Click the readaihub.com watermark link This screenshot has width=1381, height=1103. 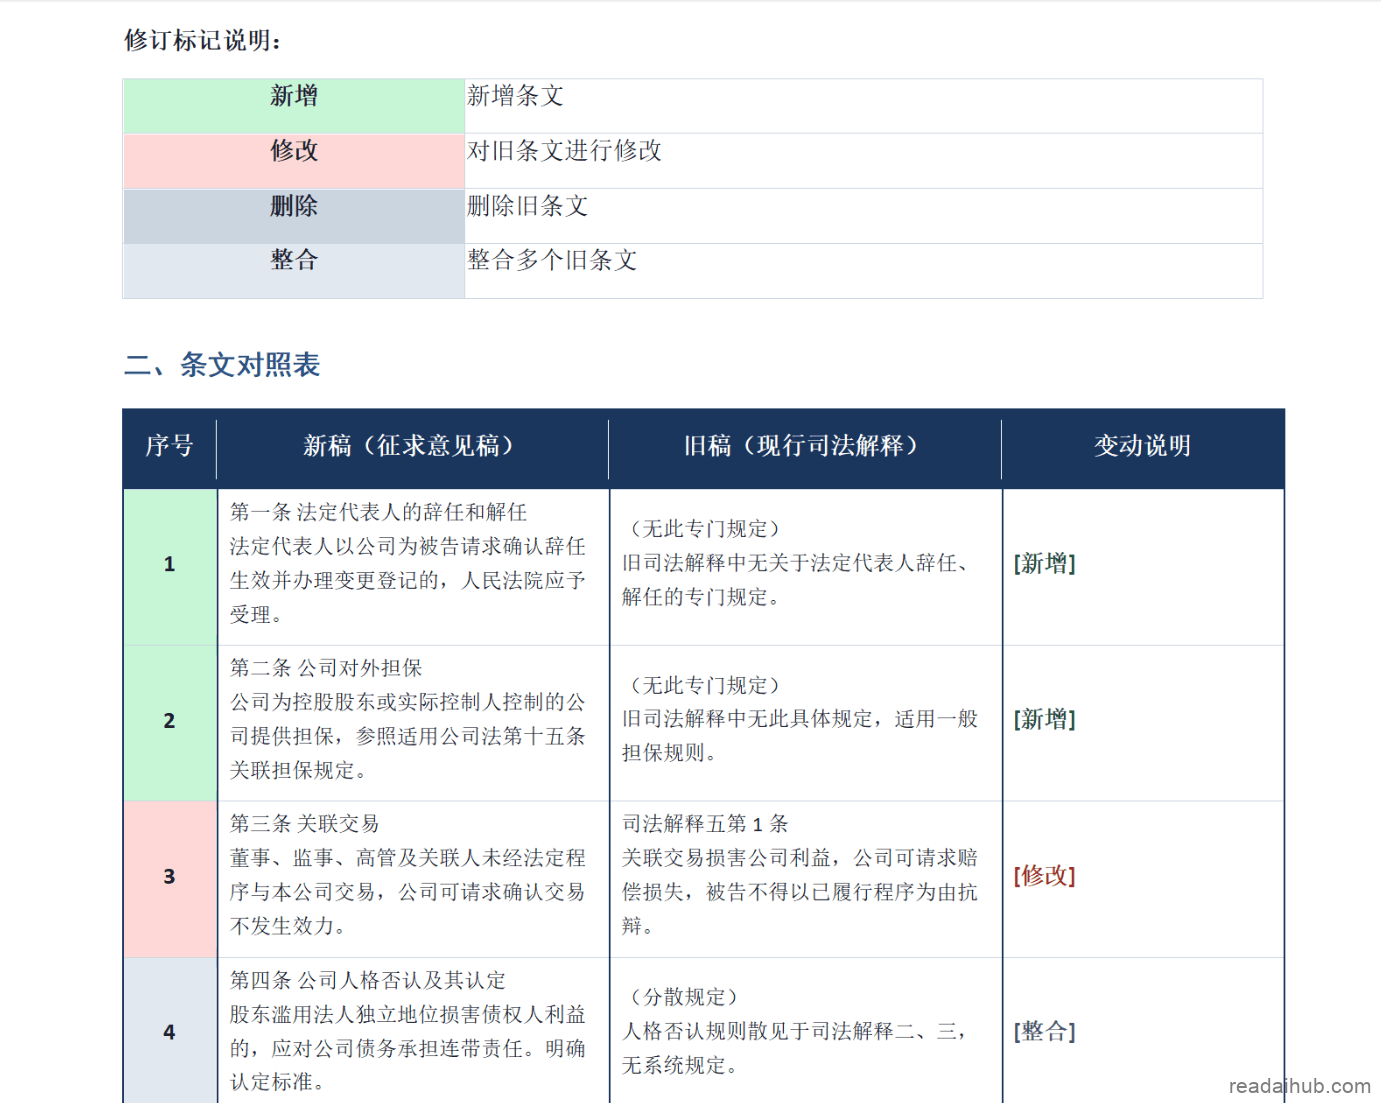pyautogui.click(x=1299, y=1086)
